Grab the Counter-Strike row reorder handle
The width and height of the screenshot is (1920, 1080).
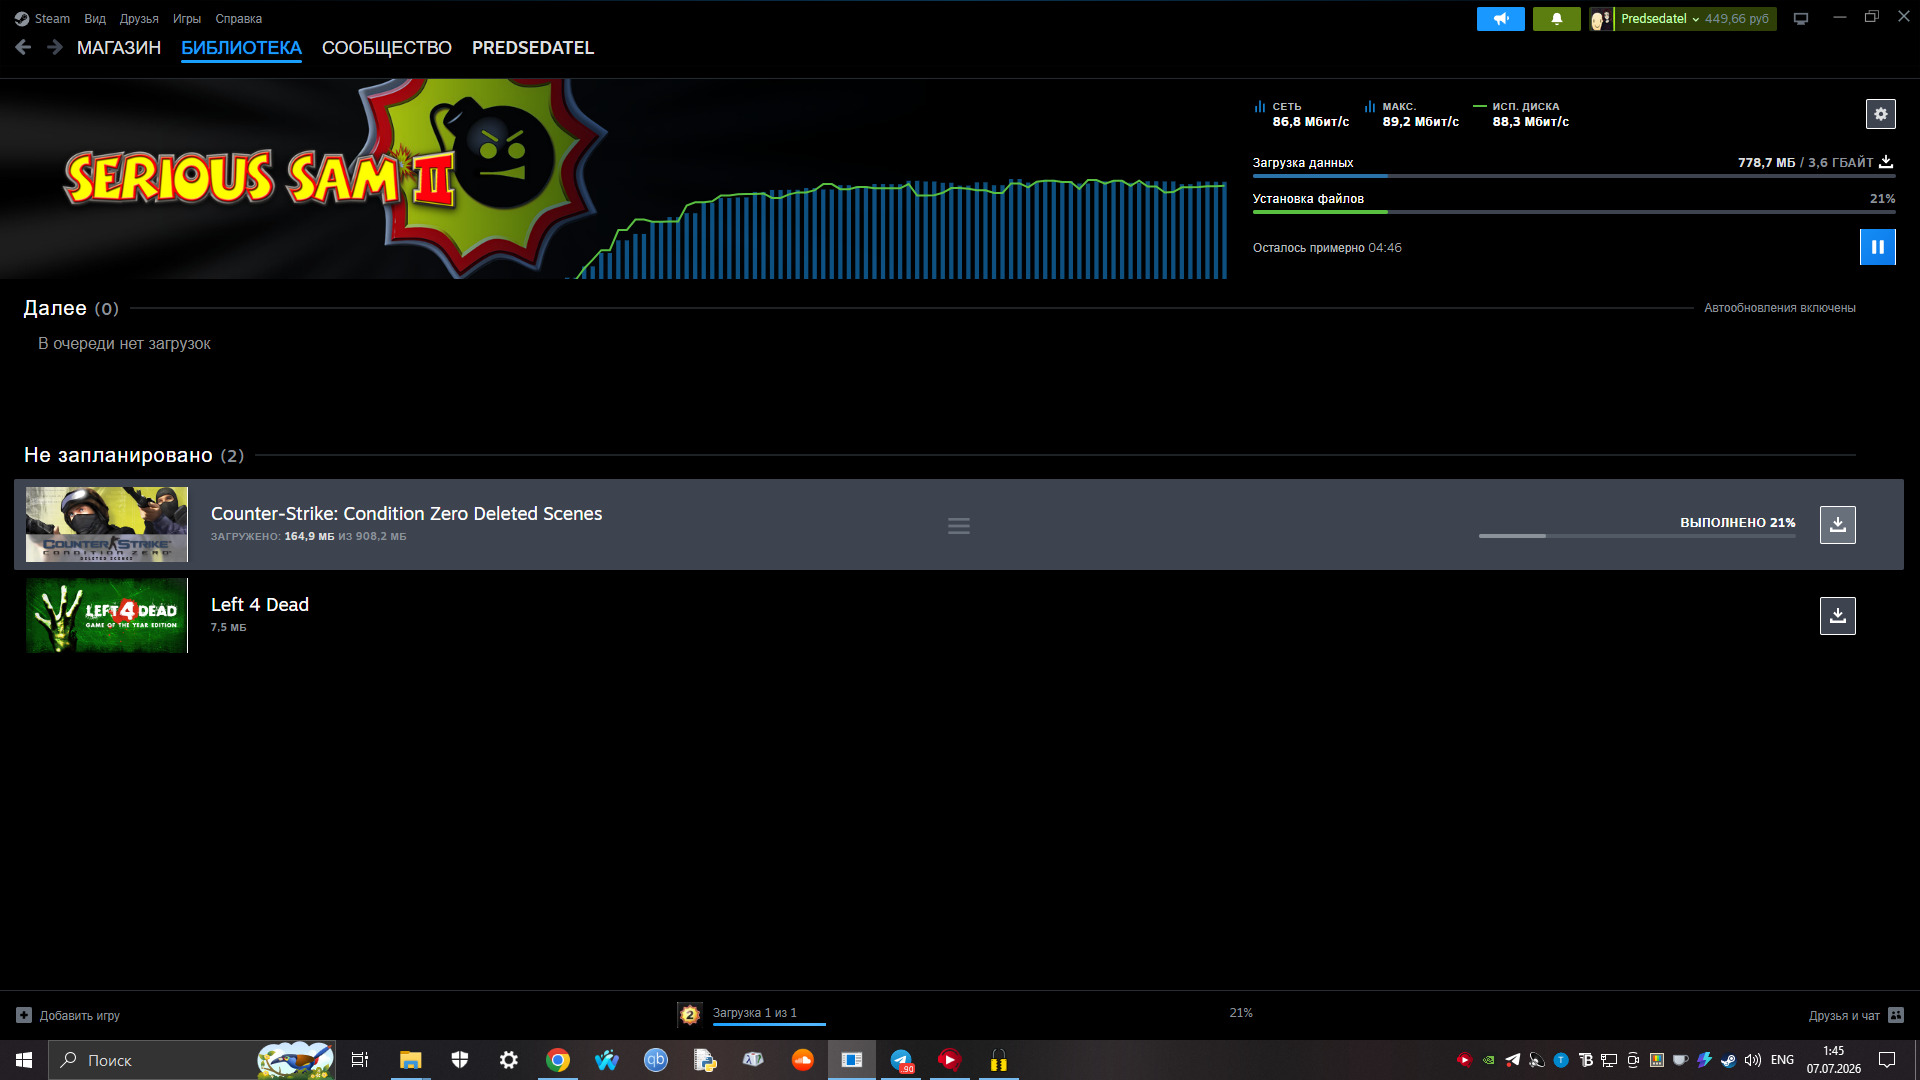[959, 526]
